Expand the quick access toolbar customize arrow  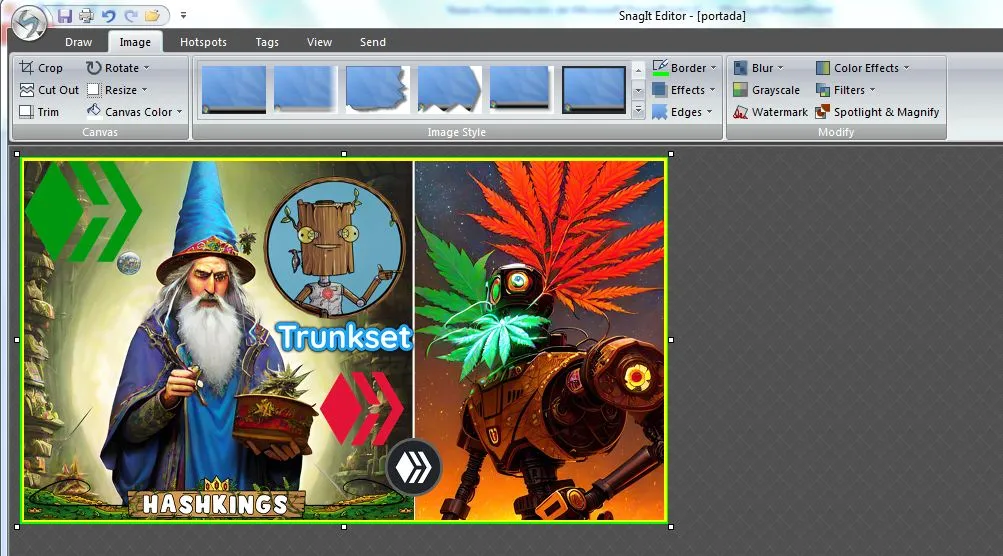tap(183, 15)
